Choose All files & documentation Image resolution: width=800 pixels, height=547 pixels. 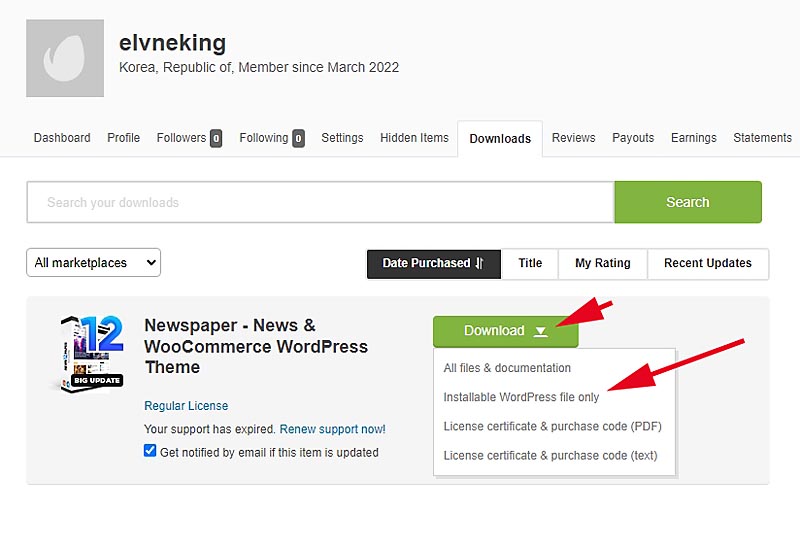coord(507,368)
